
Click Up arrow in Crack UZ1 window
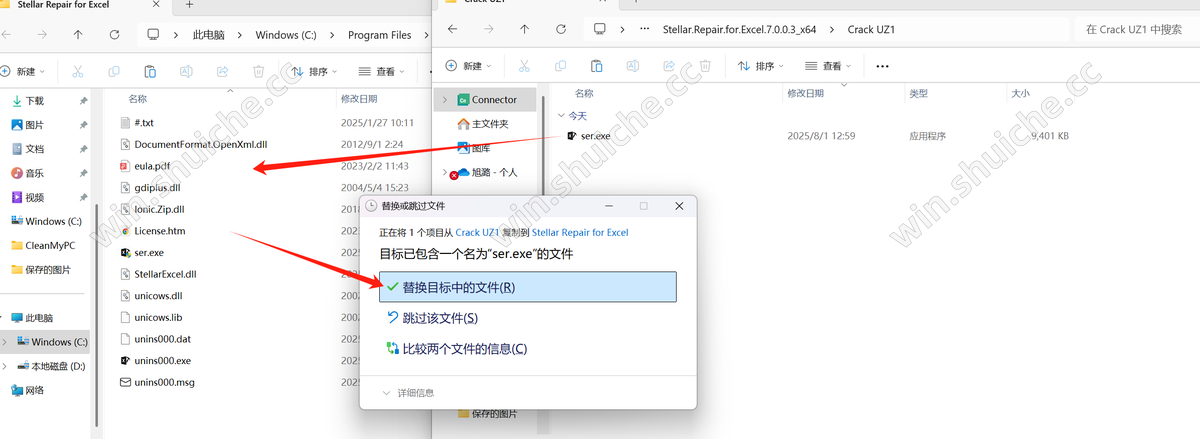pos(524,29)
